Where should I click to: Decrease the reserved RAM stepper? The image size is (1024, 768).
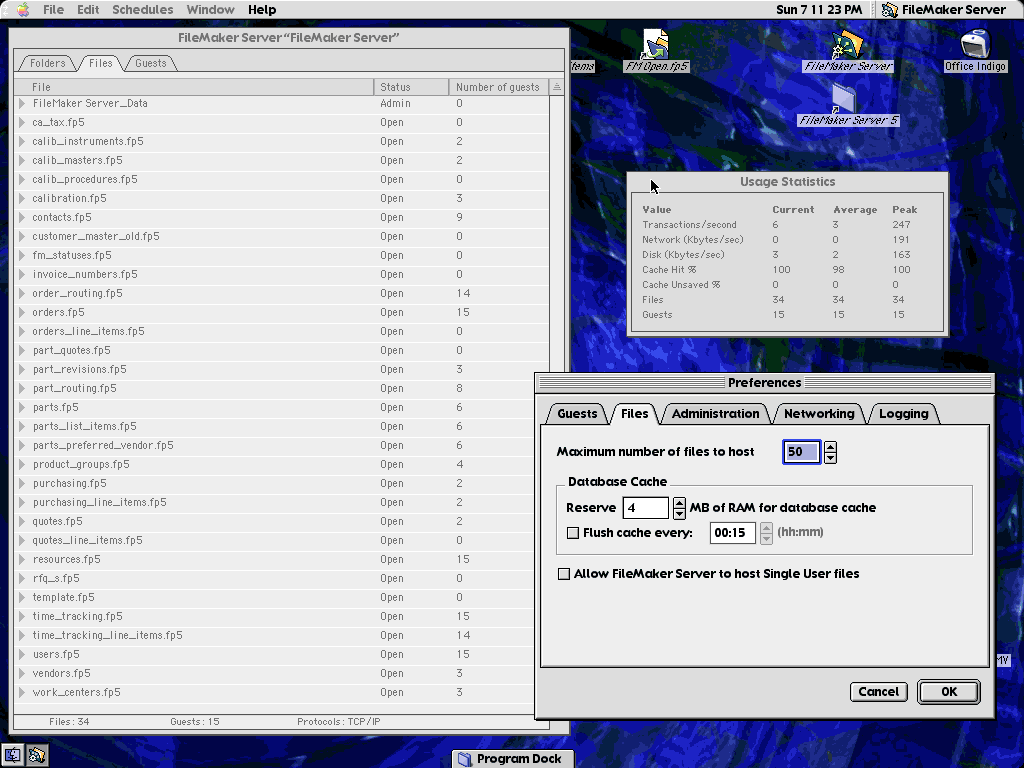(x=679, y=513)
